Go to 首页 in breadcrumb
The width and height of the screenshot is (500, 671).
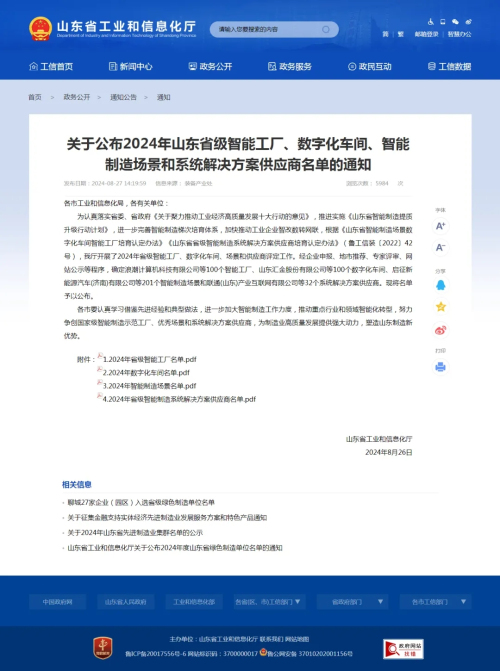click(x=35, y=97)
